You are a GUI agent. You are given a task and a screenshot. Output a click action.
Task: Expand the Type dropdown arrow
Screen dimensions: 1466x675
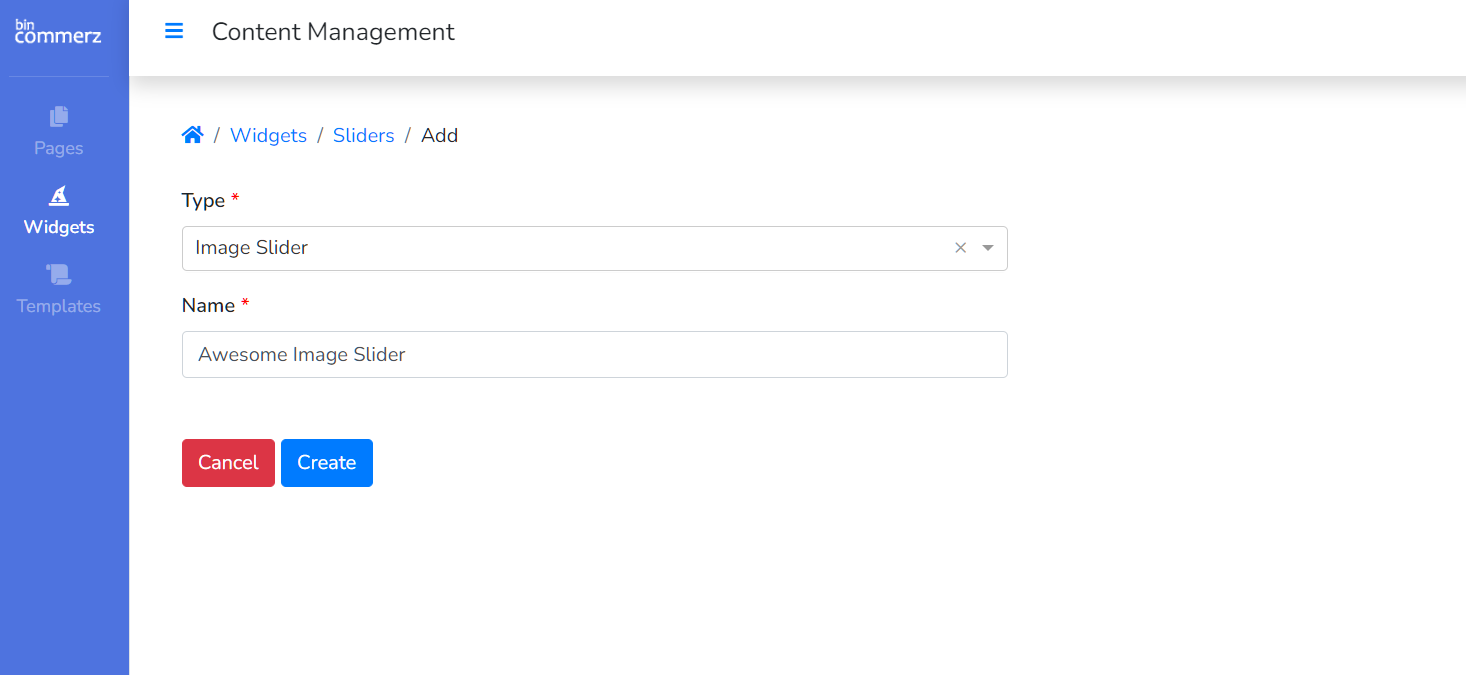988,248
